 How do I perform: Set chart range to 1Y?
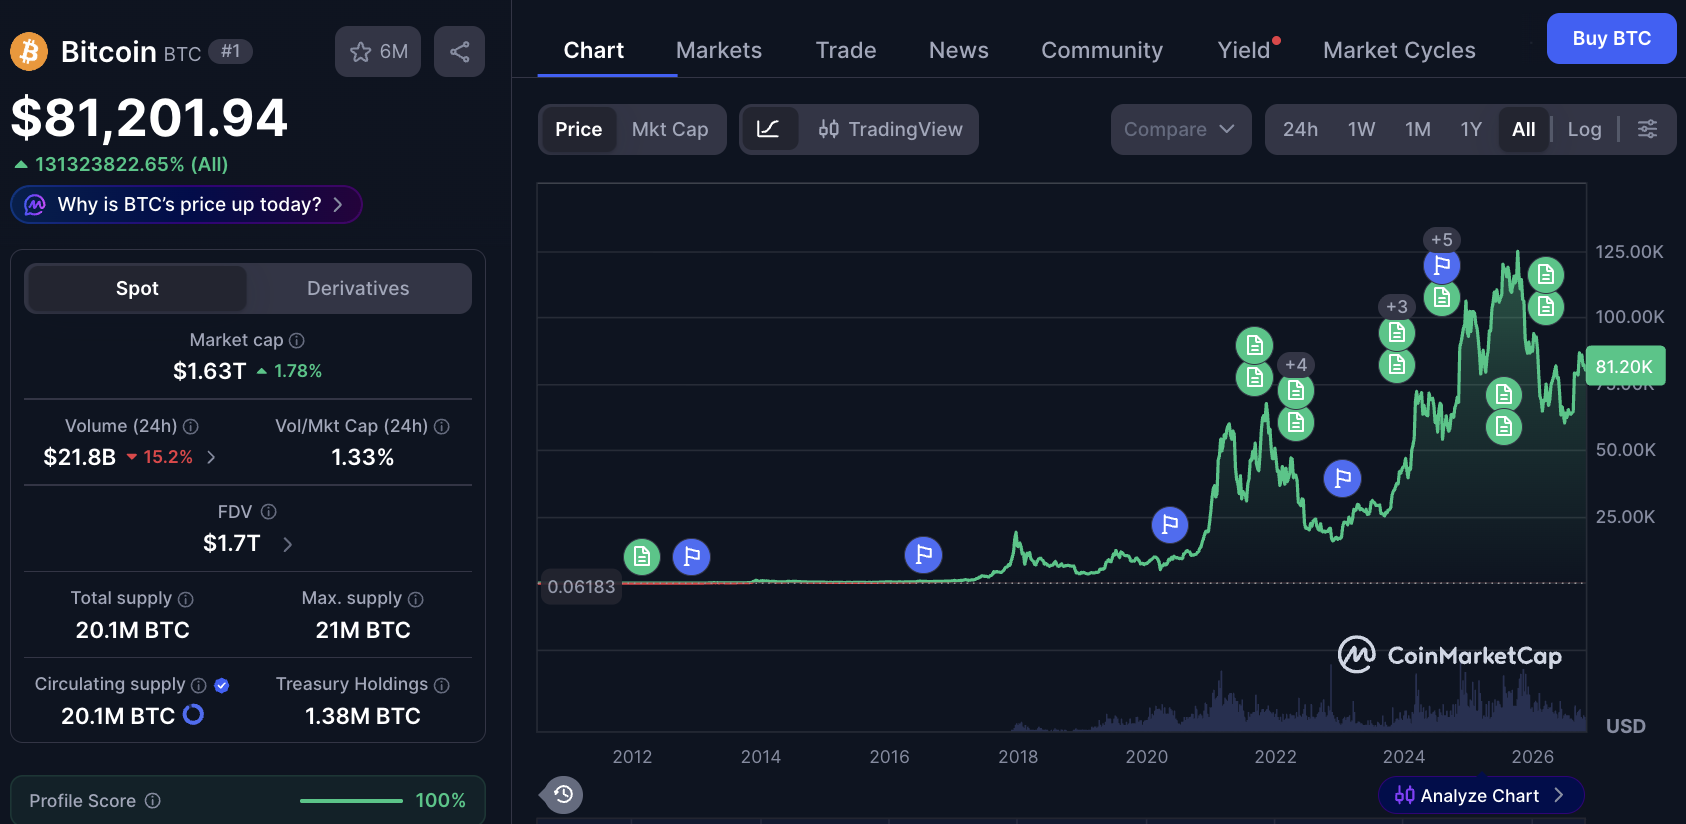tap(1470, 129)
